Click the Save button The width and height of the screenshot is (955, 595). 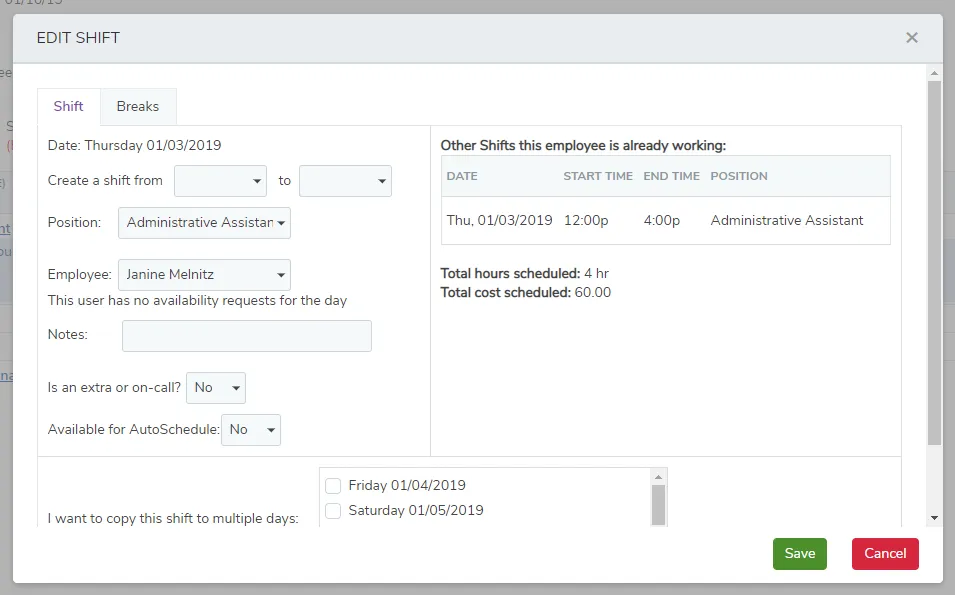pyautogui.click(x=800, y=554)
